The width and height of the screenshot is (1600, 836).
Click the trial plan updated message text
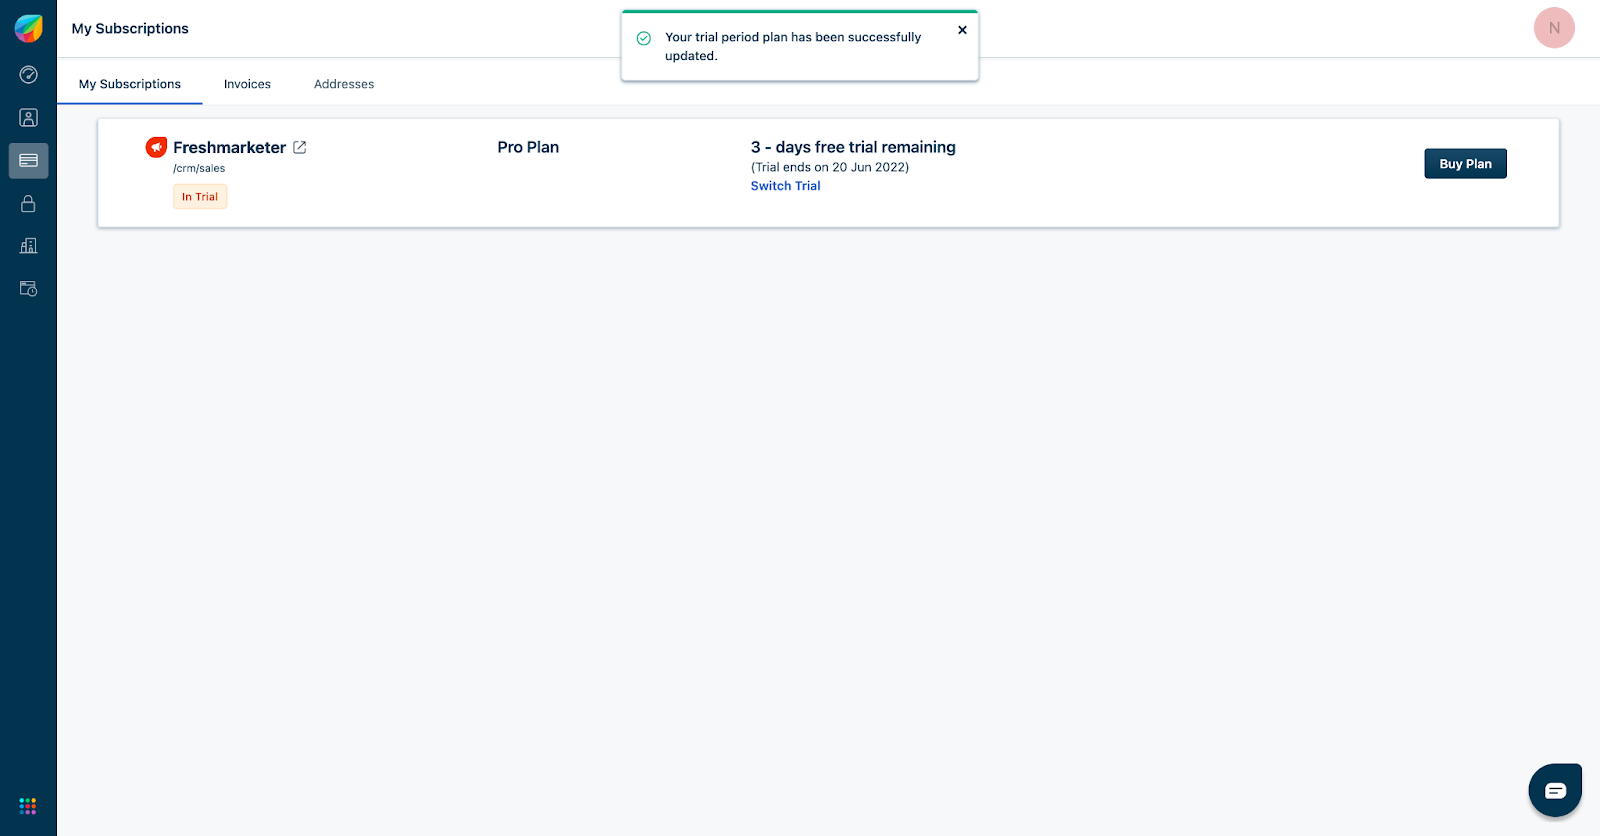(793, 46)
